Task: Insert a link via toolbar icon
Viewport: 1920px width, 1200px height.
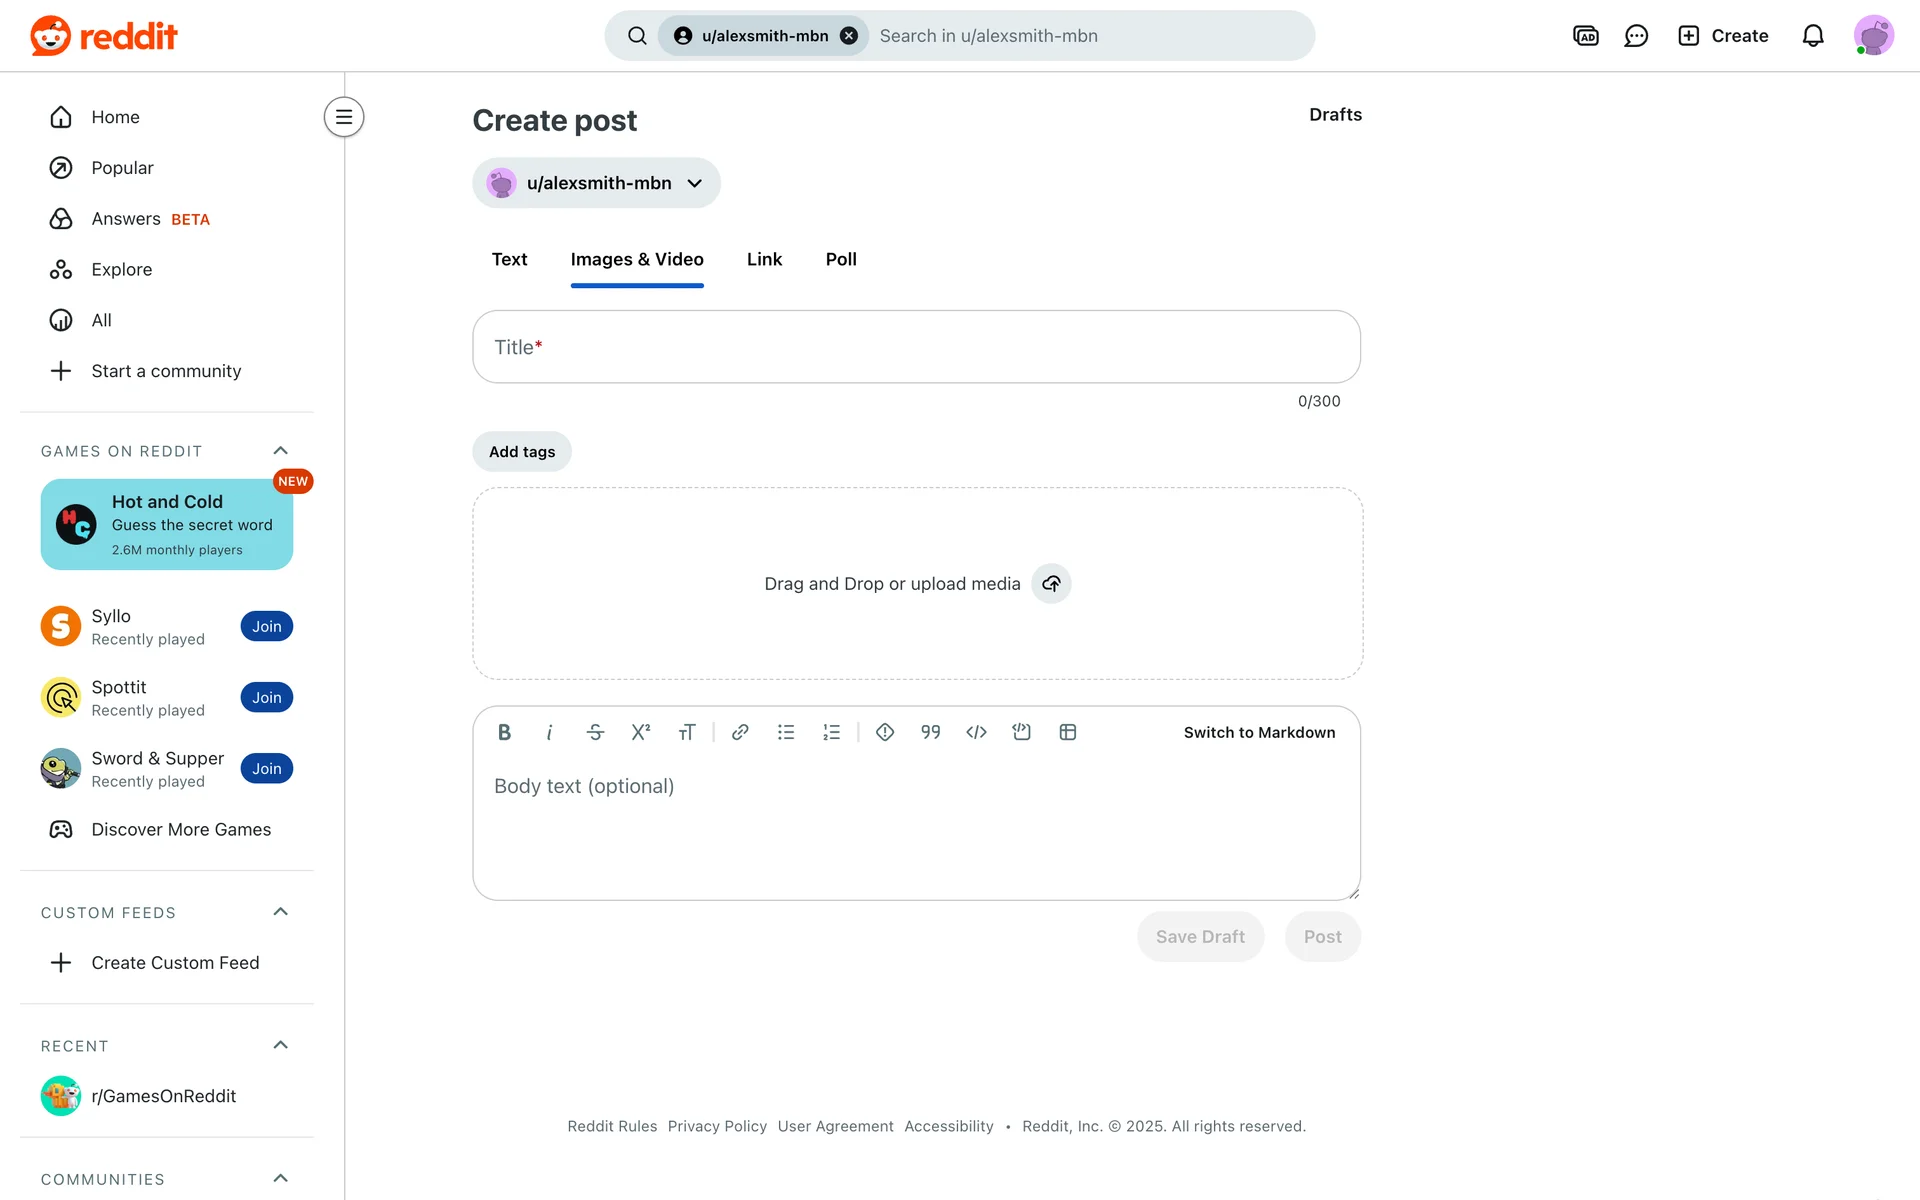Action: pyautogui.click(x=740, y=733)
